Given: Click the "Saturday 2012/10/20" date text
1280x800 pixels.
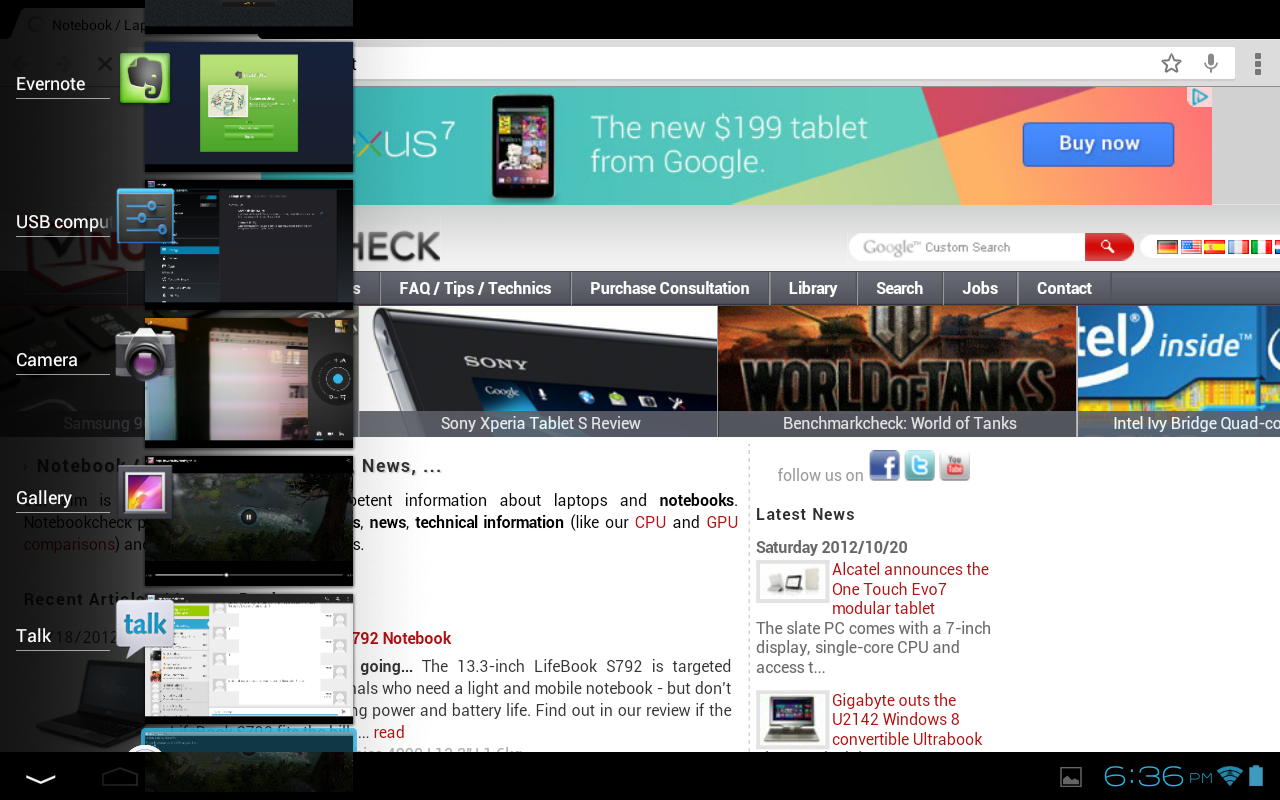Looking at the screenshot, I should click(x=832, y=547).
